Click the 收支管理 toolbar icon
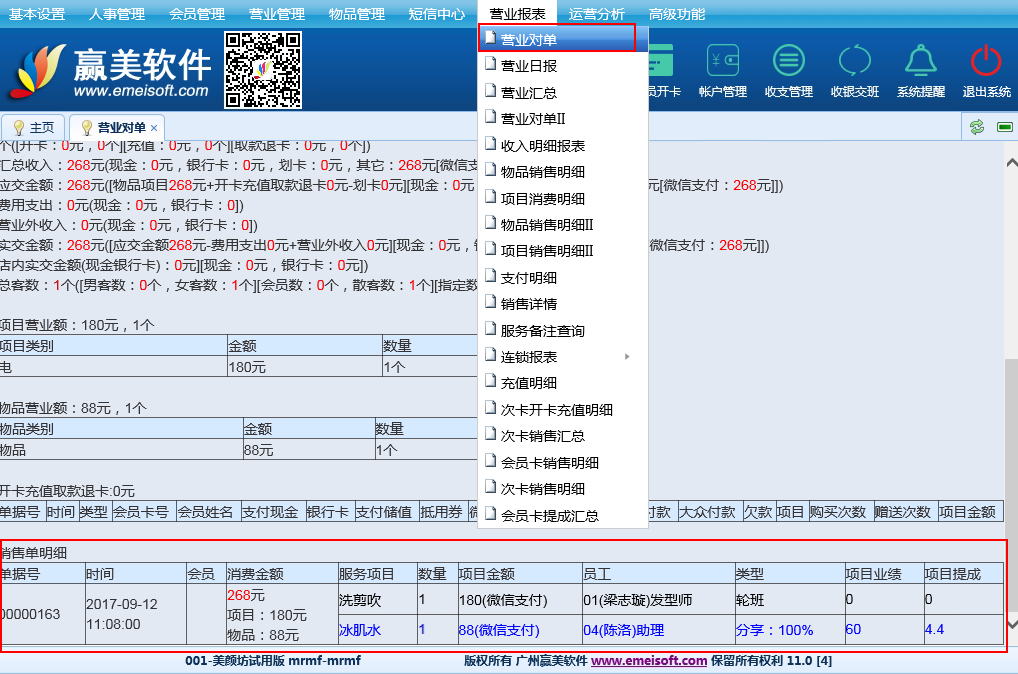This screenshot has height=674, width=1018. click(x=788, y=62)
